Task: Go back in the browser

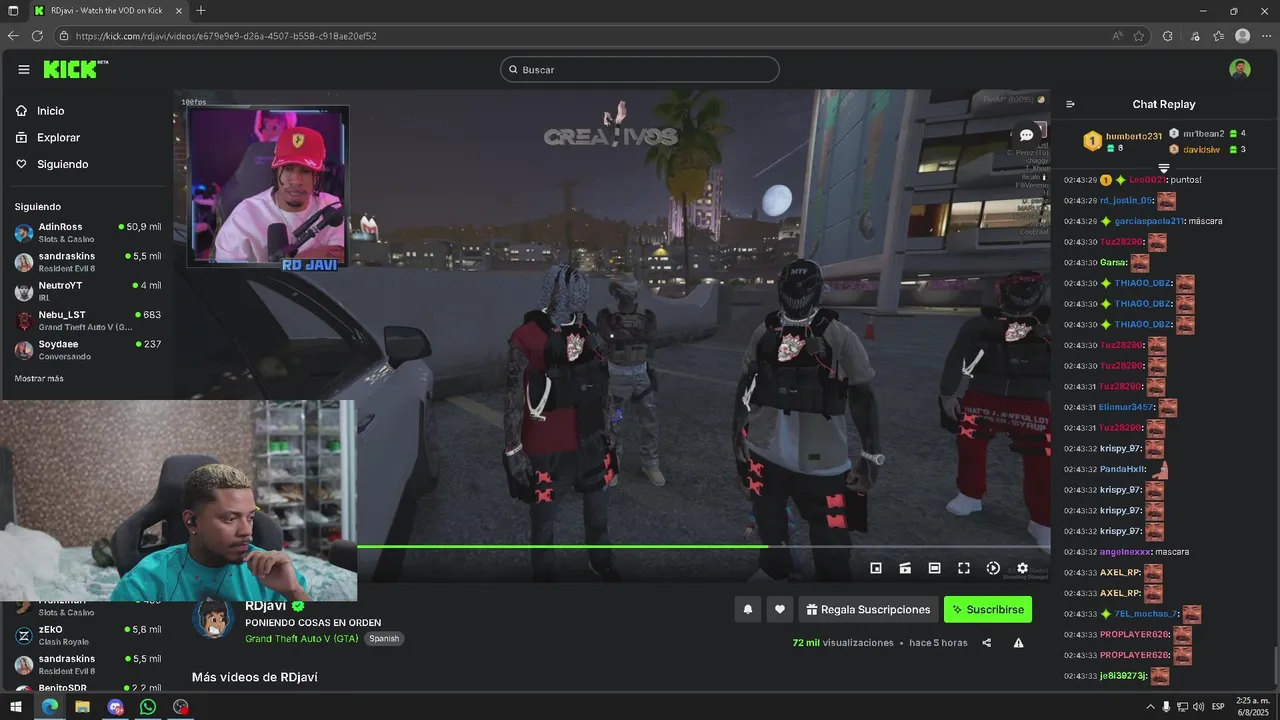Action: (x=13, y=36)
